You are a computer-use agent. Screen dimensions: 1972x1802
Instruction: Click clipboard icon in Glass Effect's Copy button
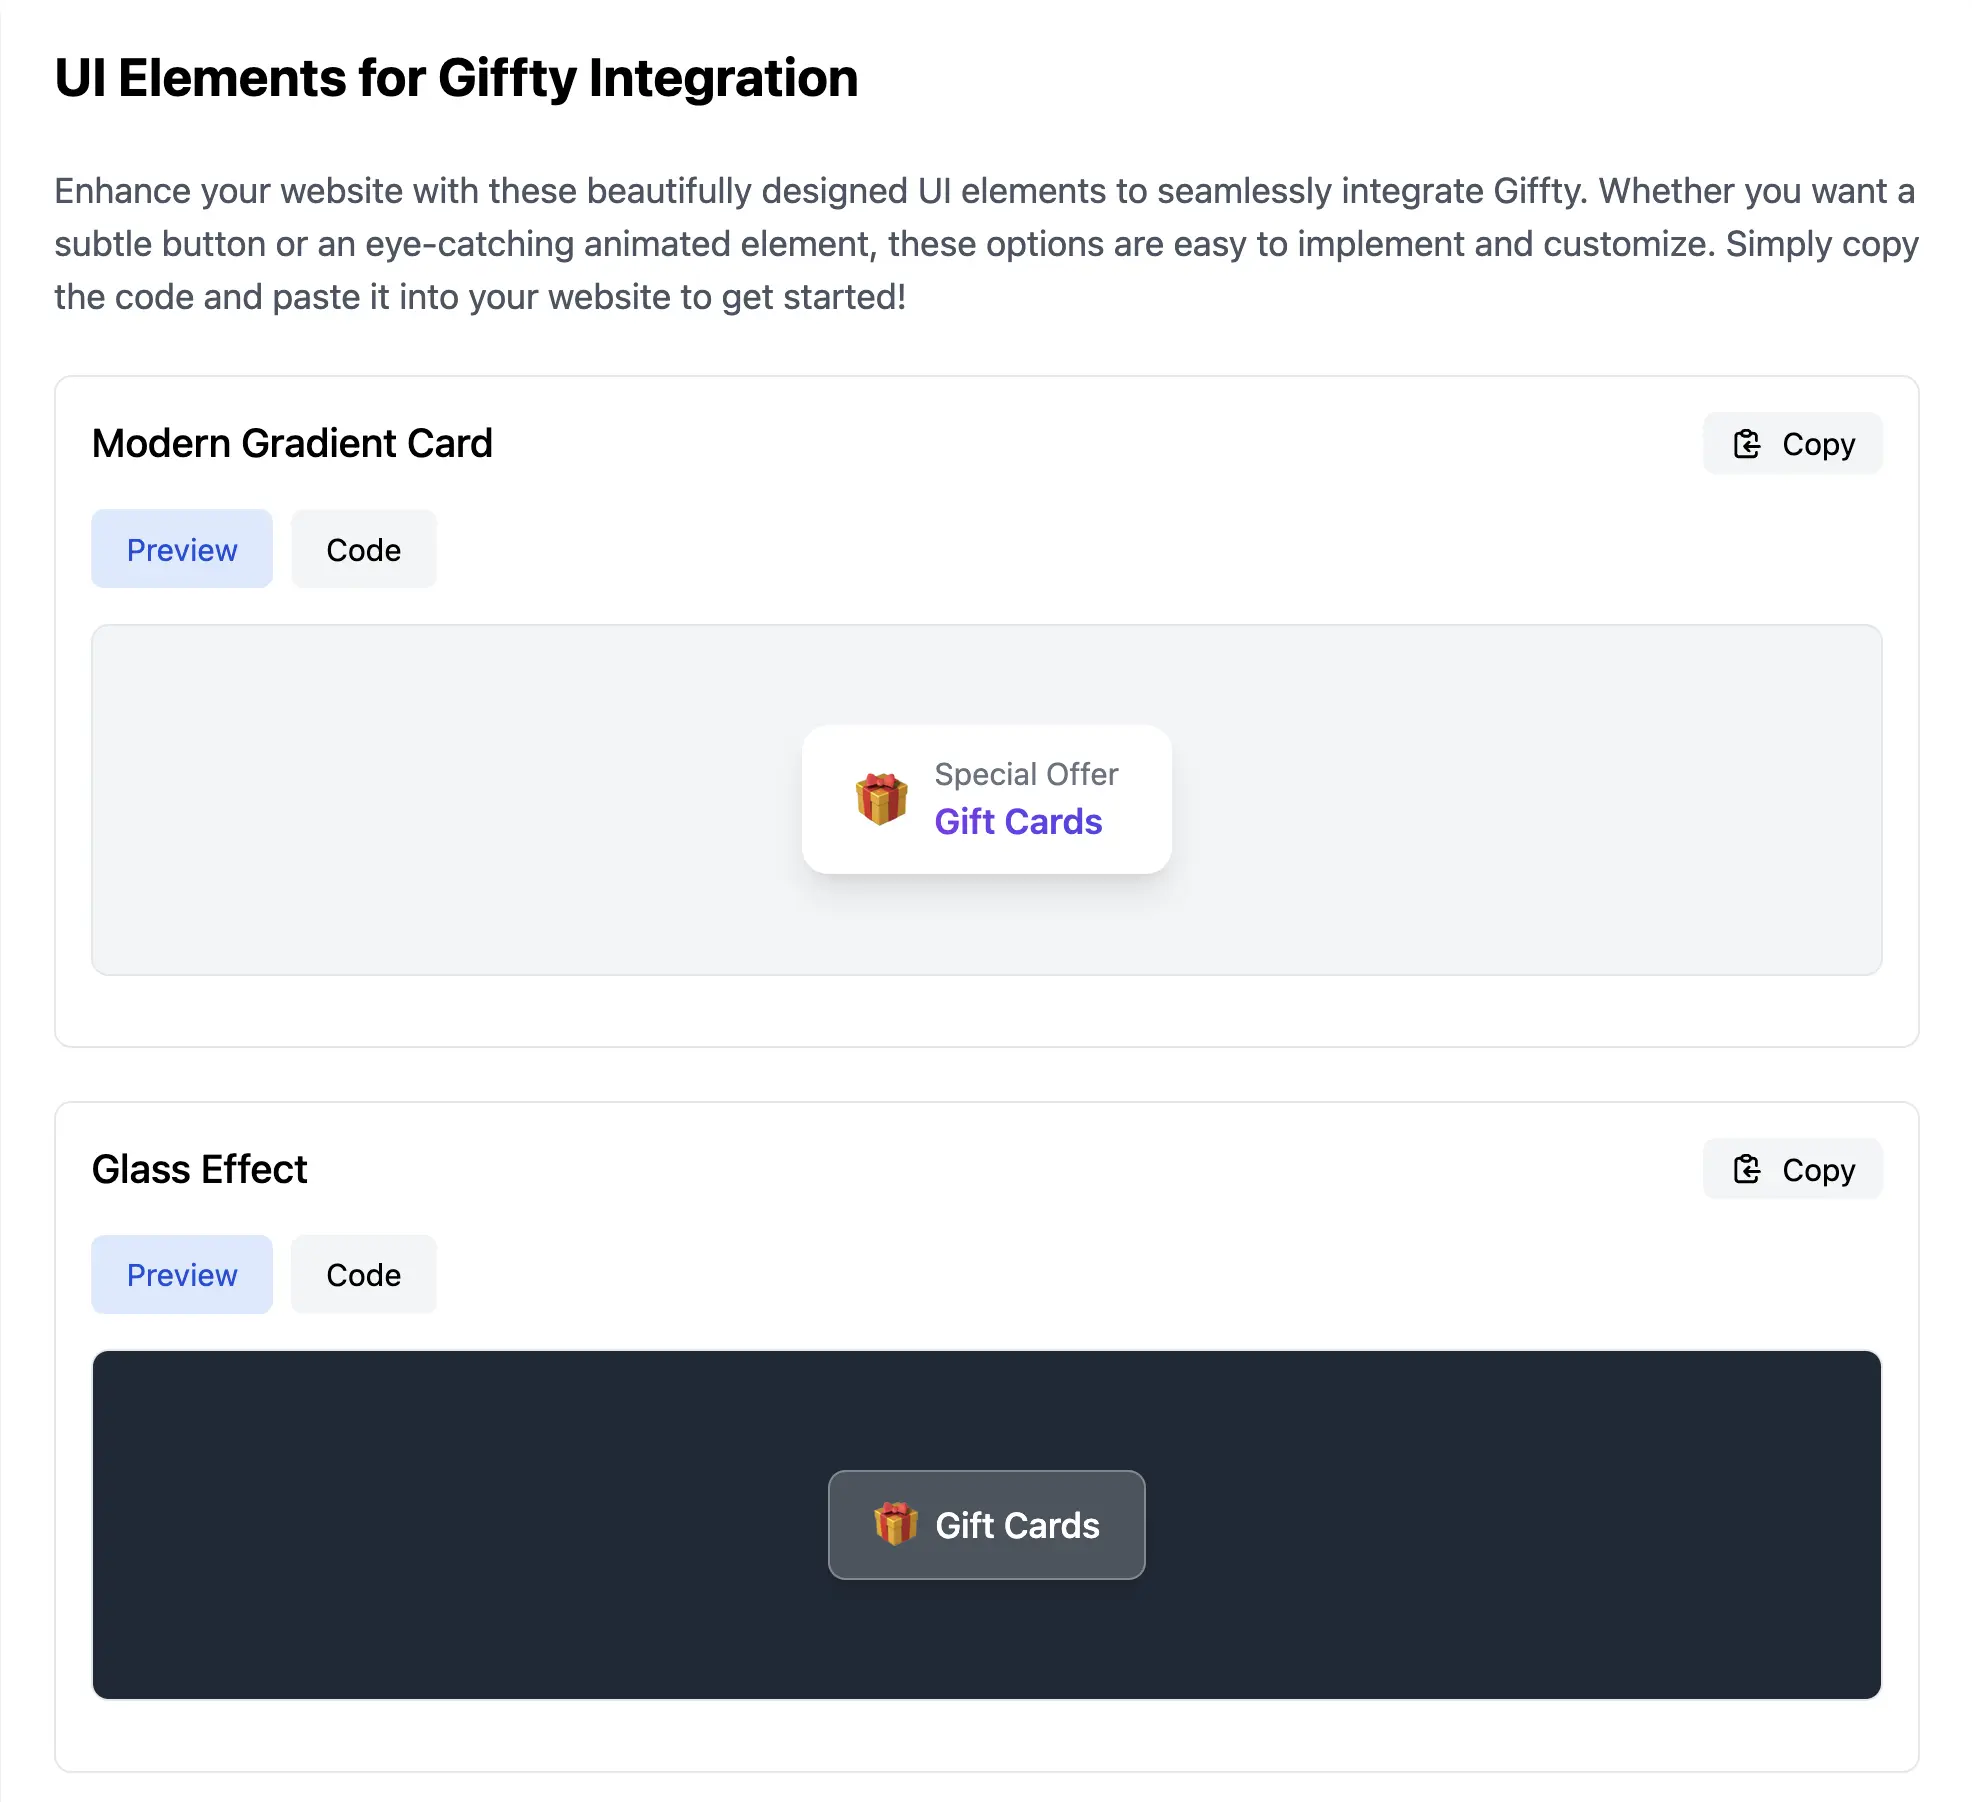[1746, 1169]
